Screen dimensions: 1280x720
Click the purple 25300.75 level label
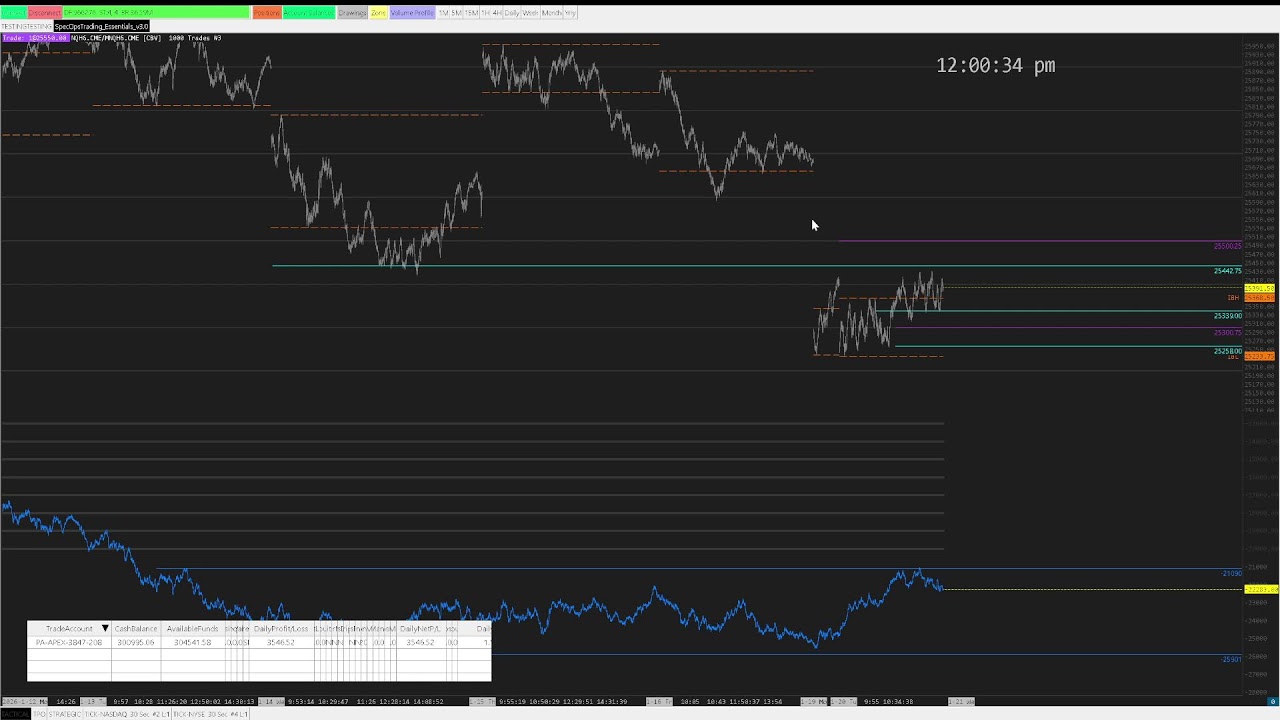(x=1227, y=333)
